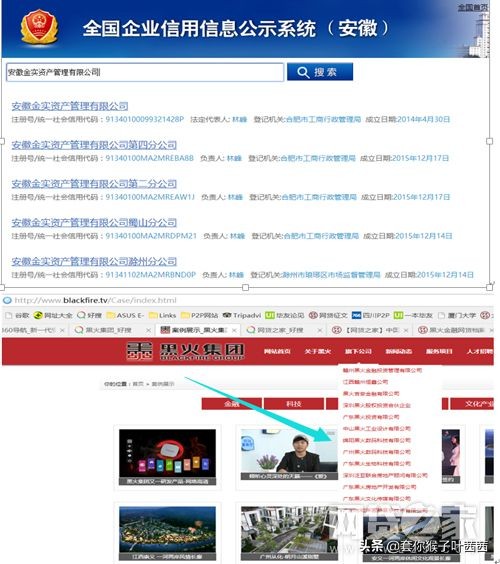Click the blackfire.tv URL address bar

95,300
